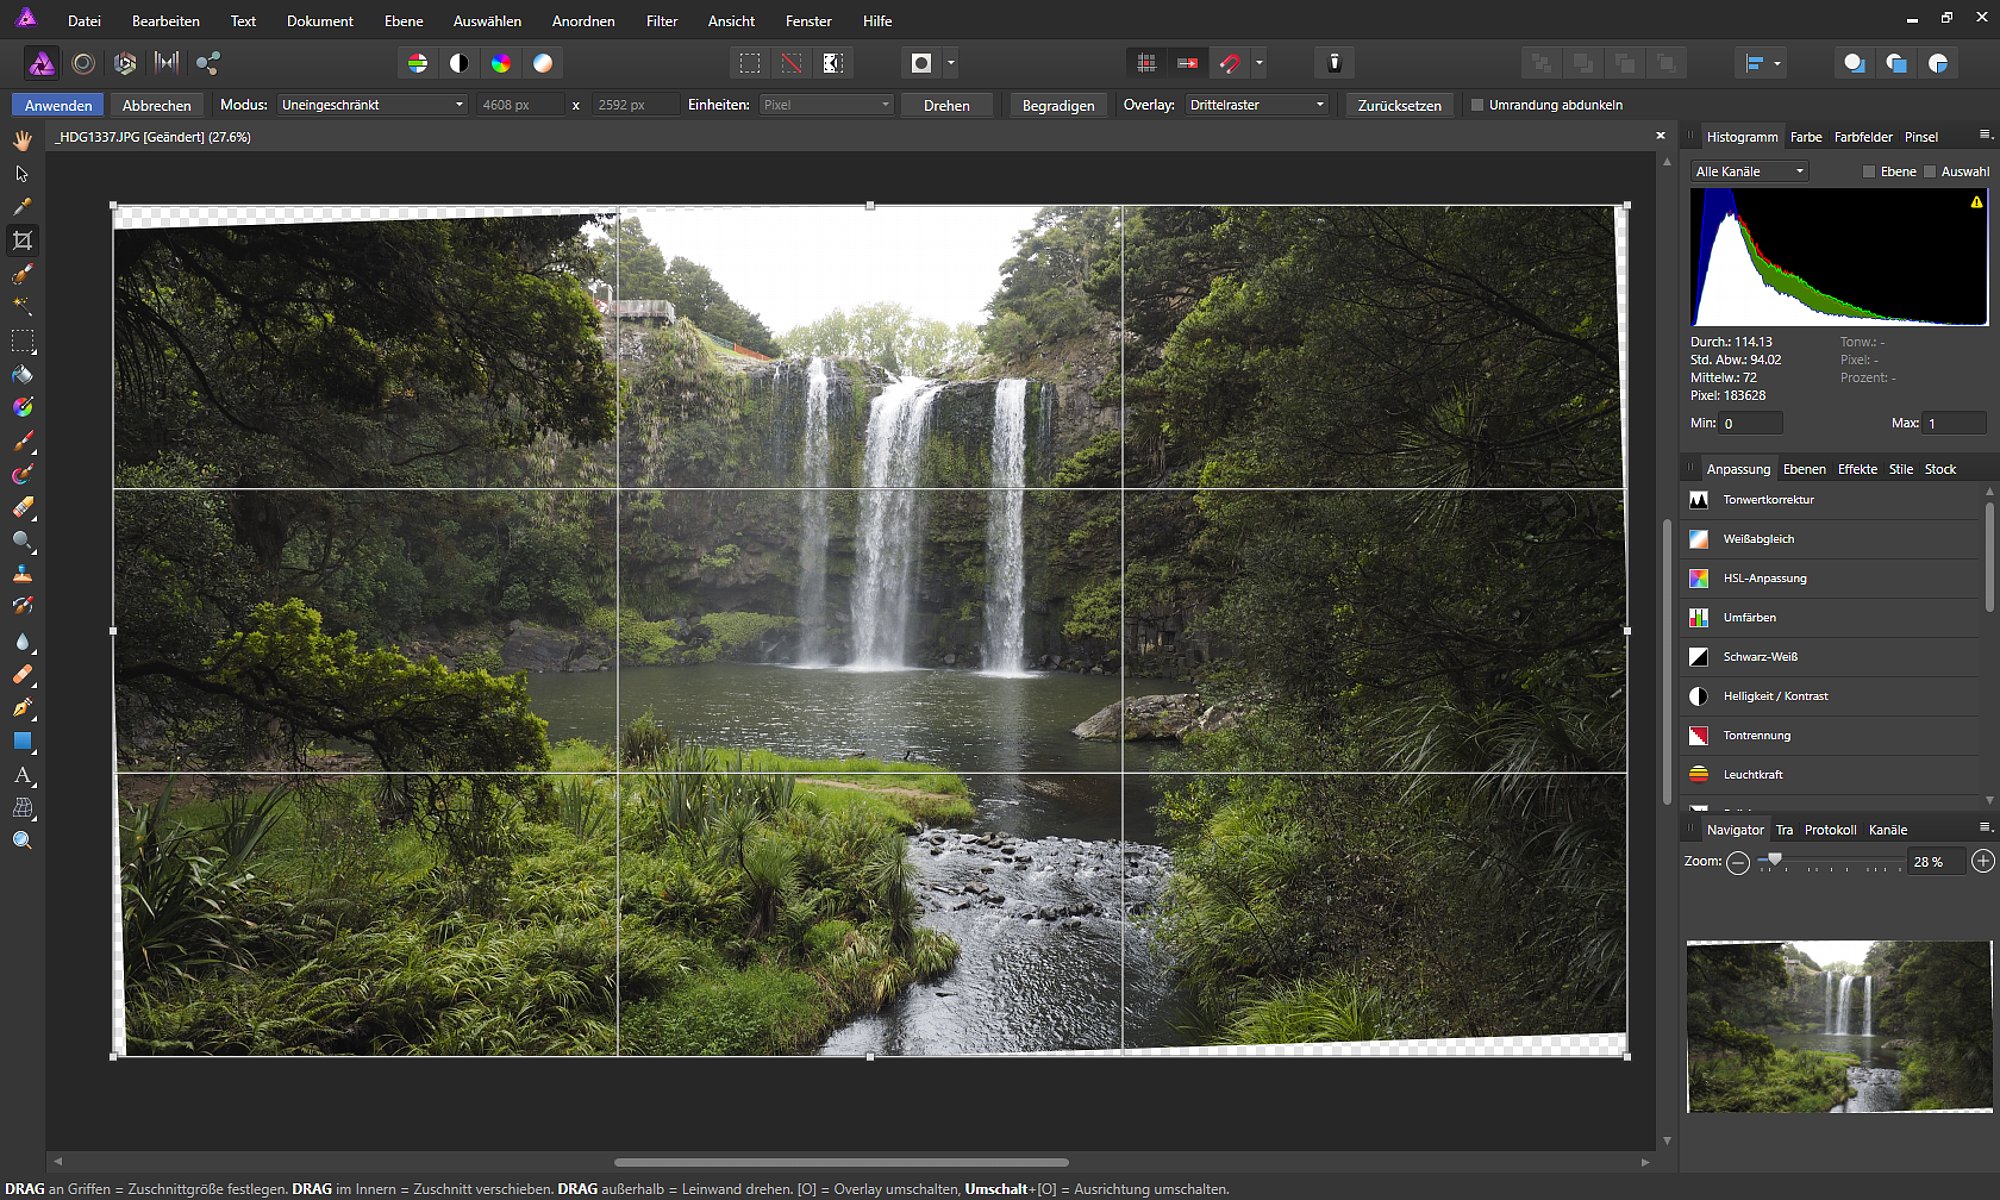
Task: Open the Modus Uneingeschränkt dropdown
Action: 372,105
